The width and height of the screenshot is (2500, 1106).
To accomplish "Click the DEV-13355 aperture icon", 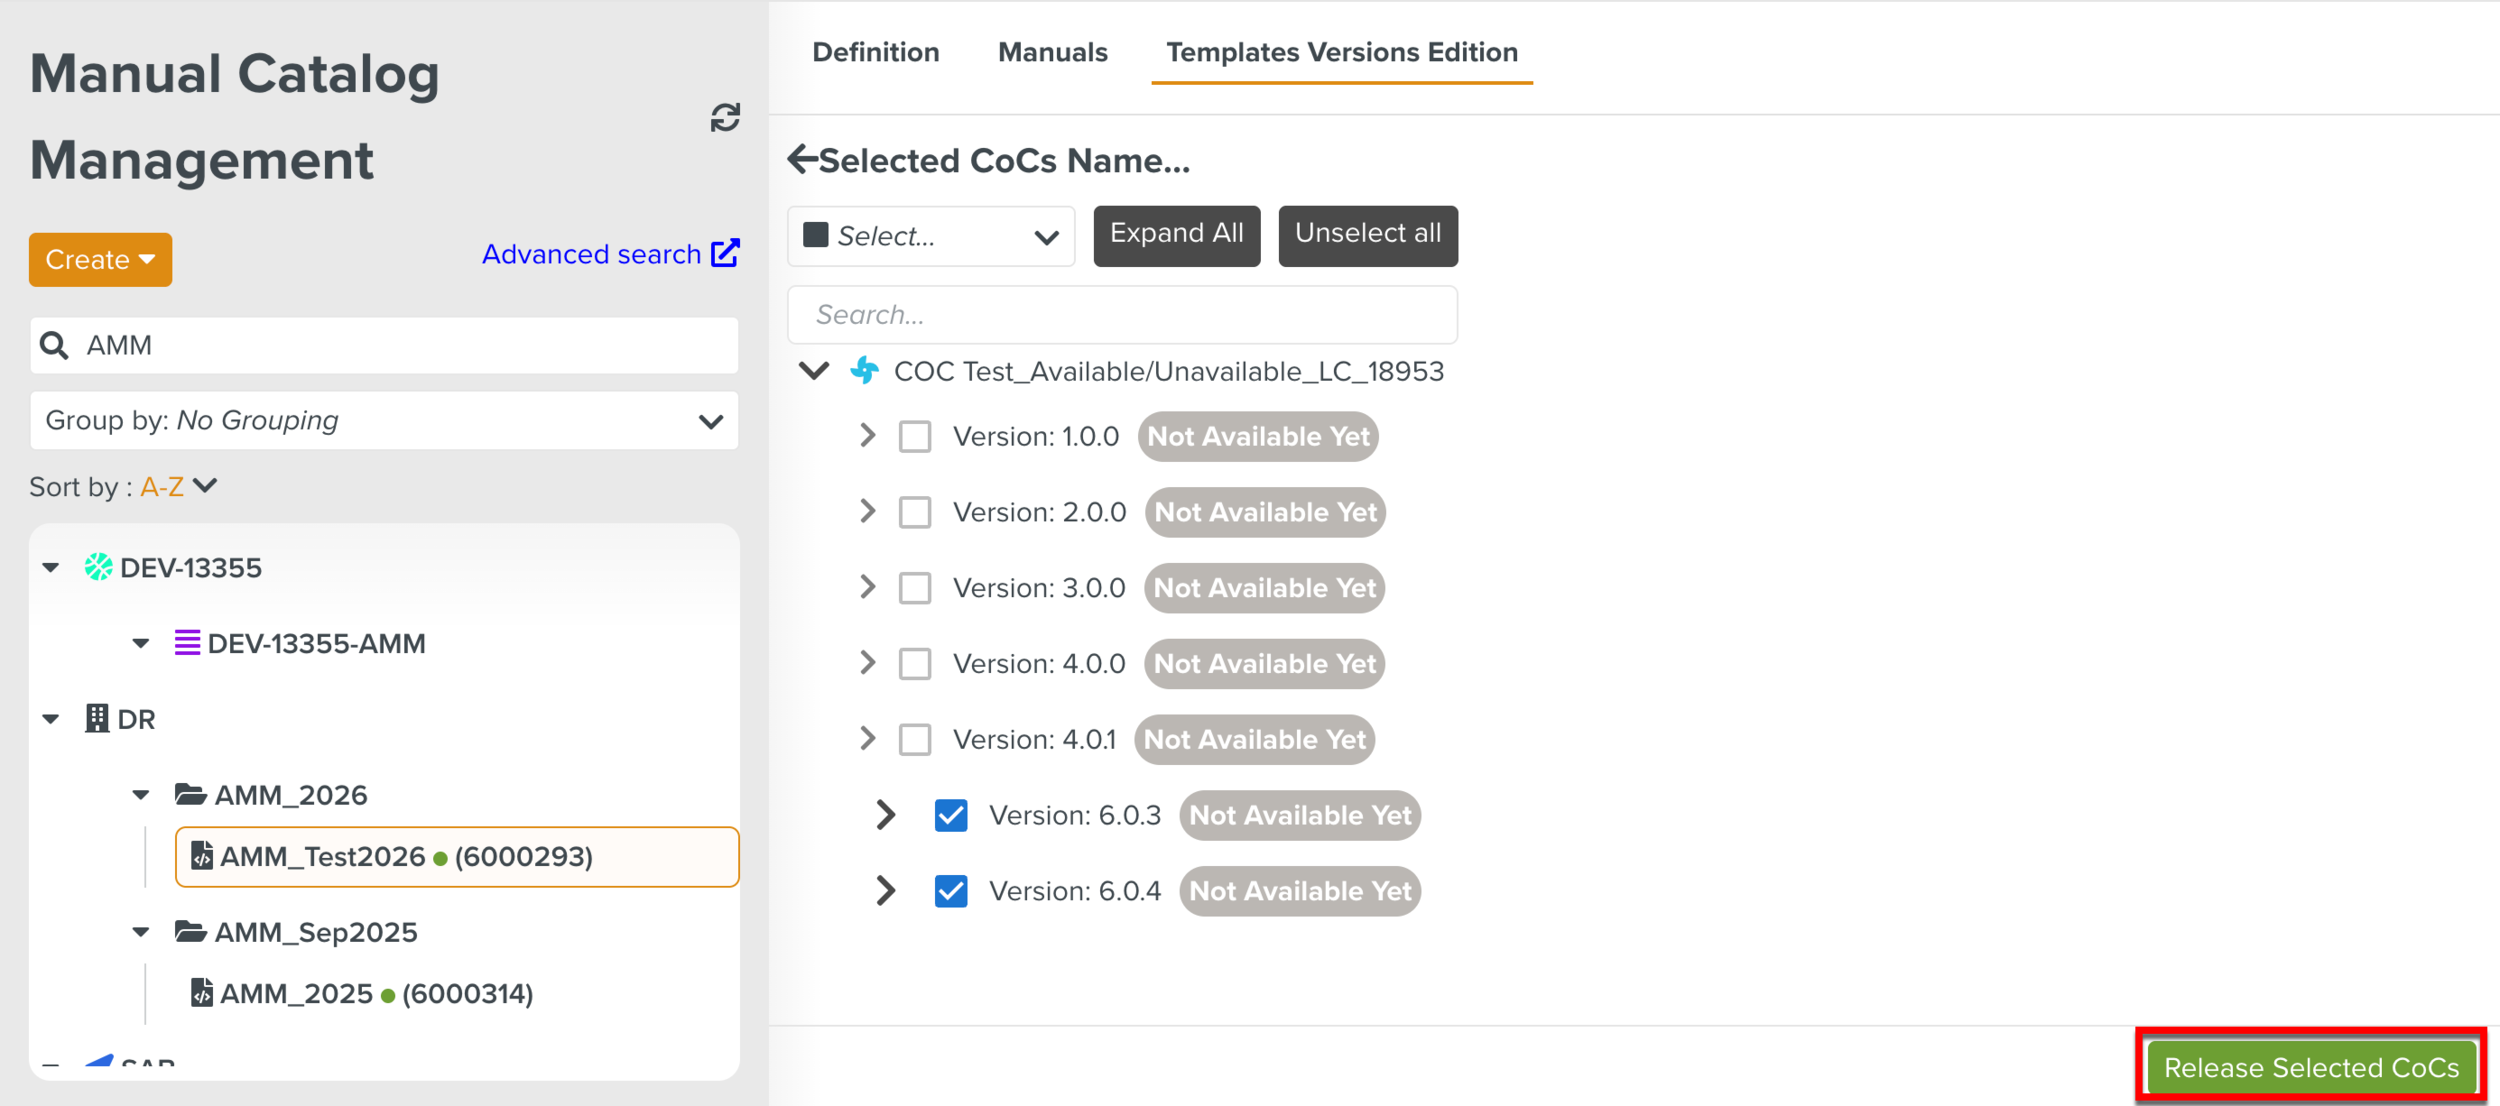I will point(98,567).
